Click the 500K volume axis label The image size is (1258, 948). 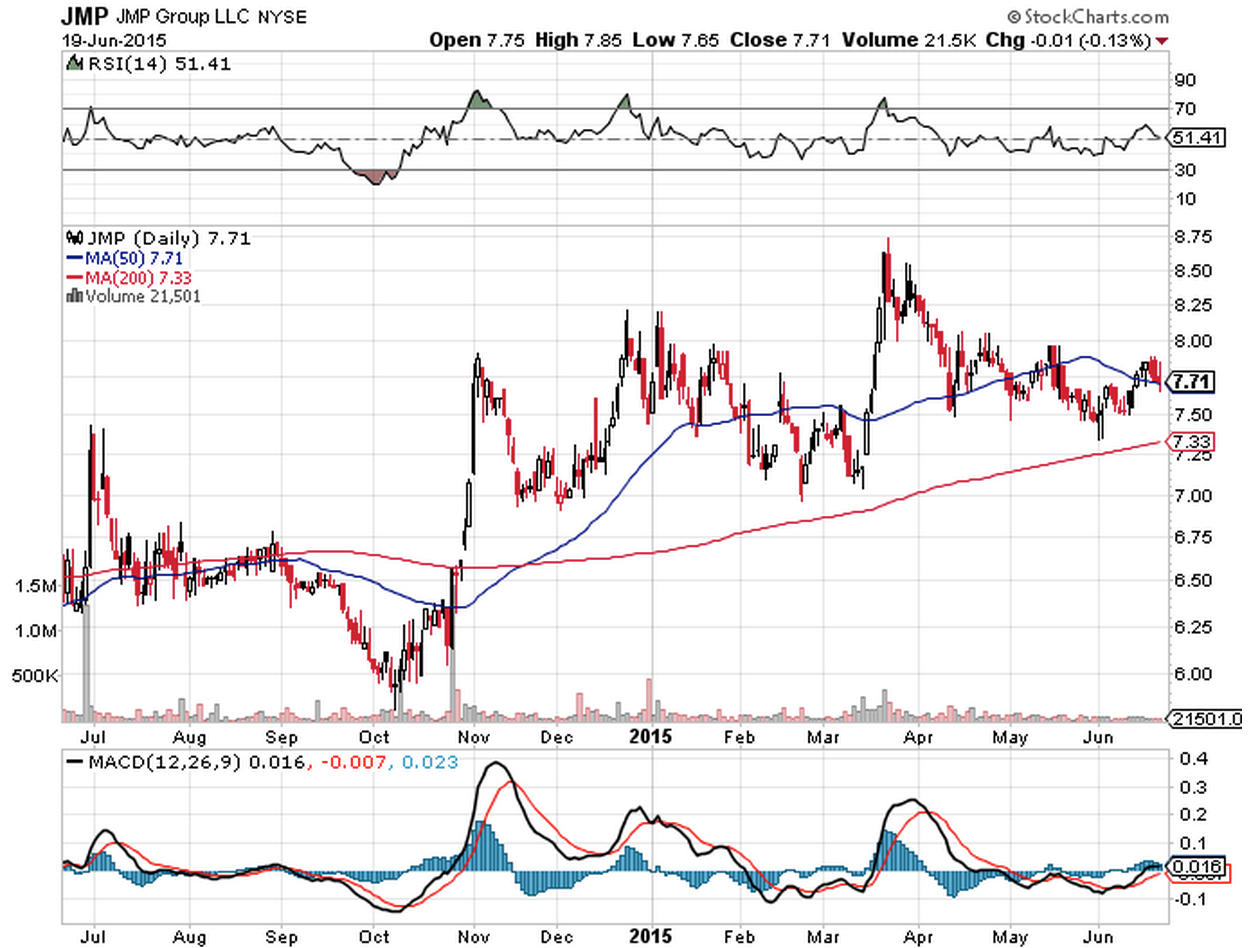[36, 676]
